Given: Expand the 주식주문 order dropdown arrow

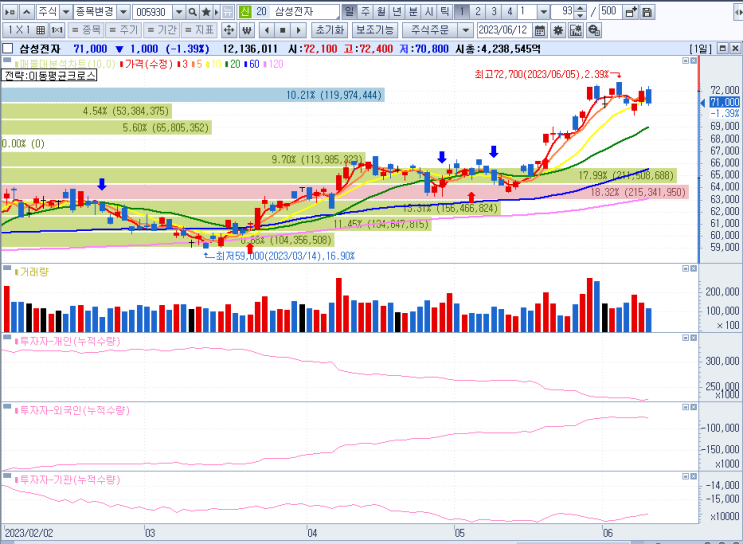Looking at the screenshot, I should coord(465,30).
